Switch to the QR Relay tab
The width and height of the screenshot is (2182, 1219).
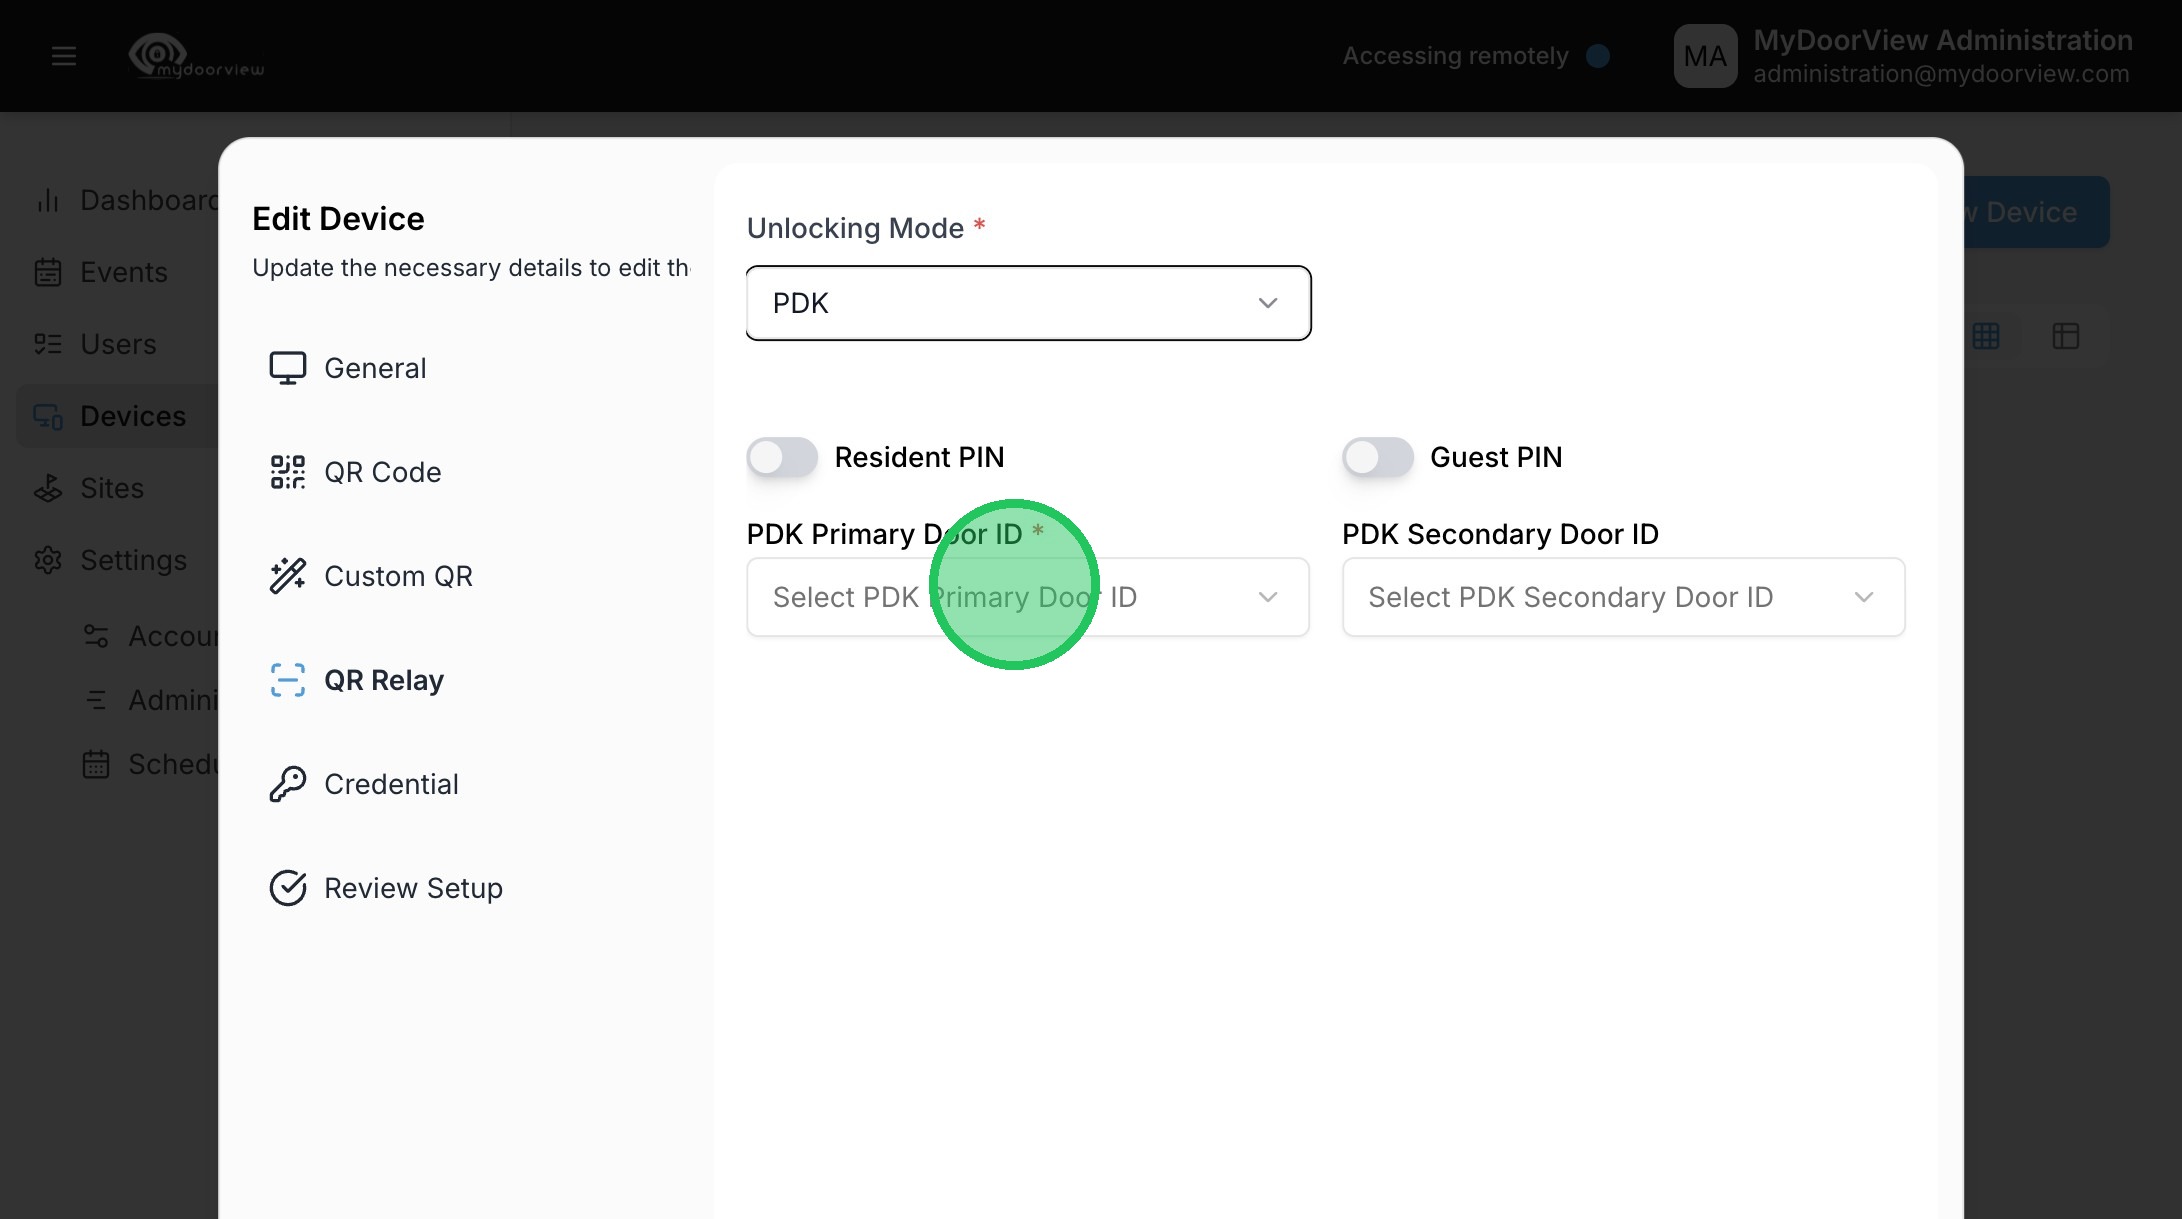(383, 680)
